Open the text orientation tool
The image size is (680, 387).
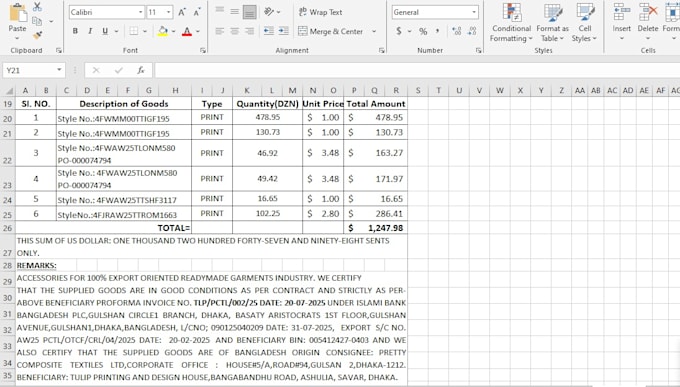[269, 12]
